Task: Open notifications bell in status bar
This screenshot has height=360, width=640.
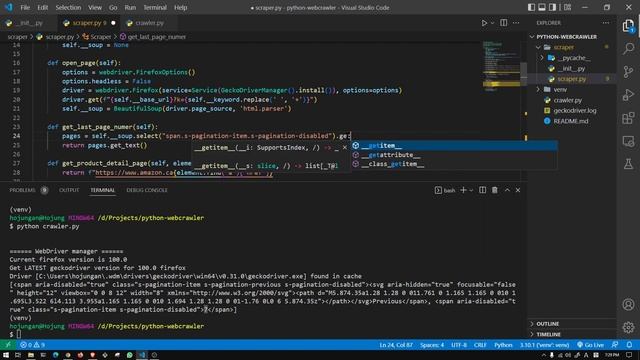Action: click(629, 345)
